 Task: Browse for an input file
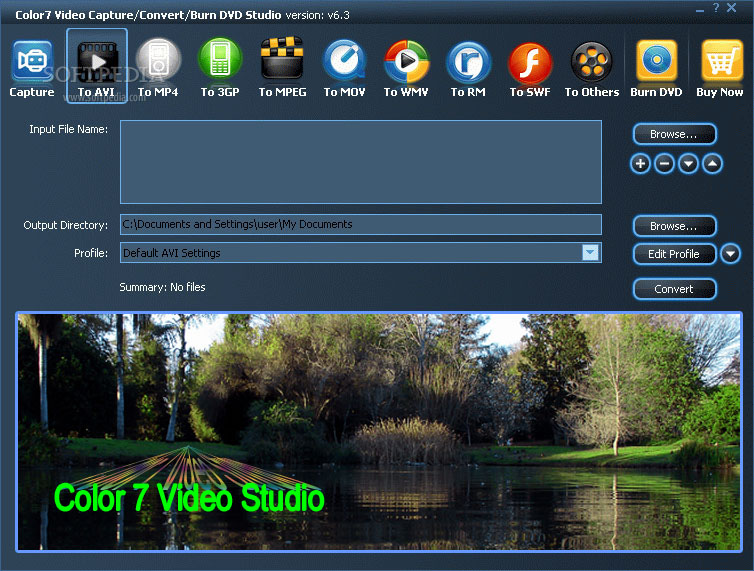click(x=674, y=134)
